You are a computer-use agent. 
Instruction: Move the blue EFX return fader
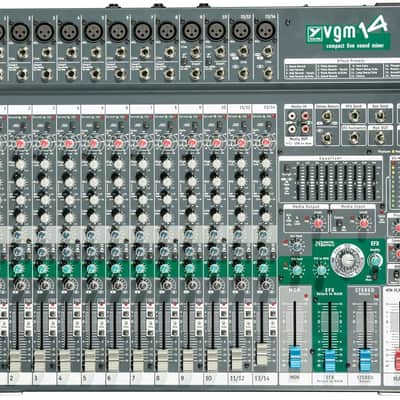330,360
